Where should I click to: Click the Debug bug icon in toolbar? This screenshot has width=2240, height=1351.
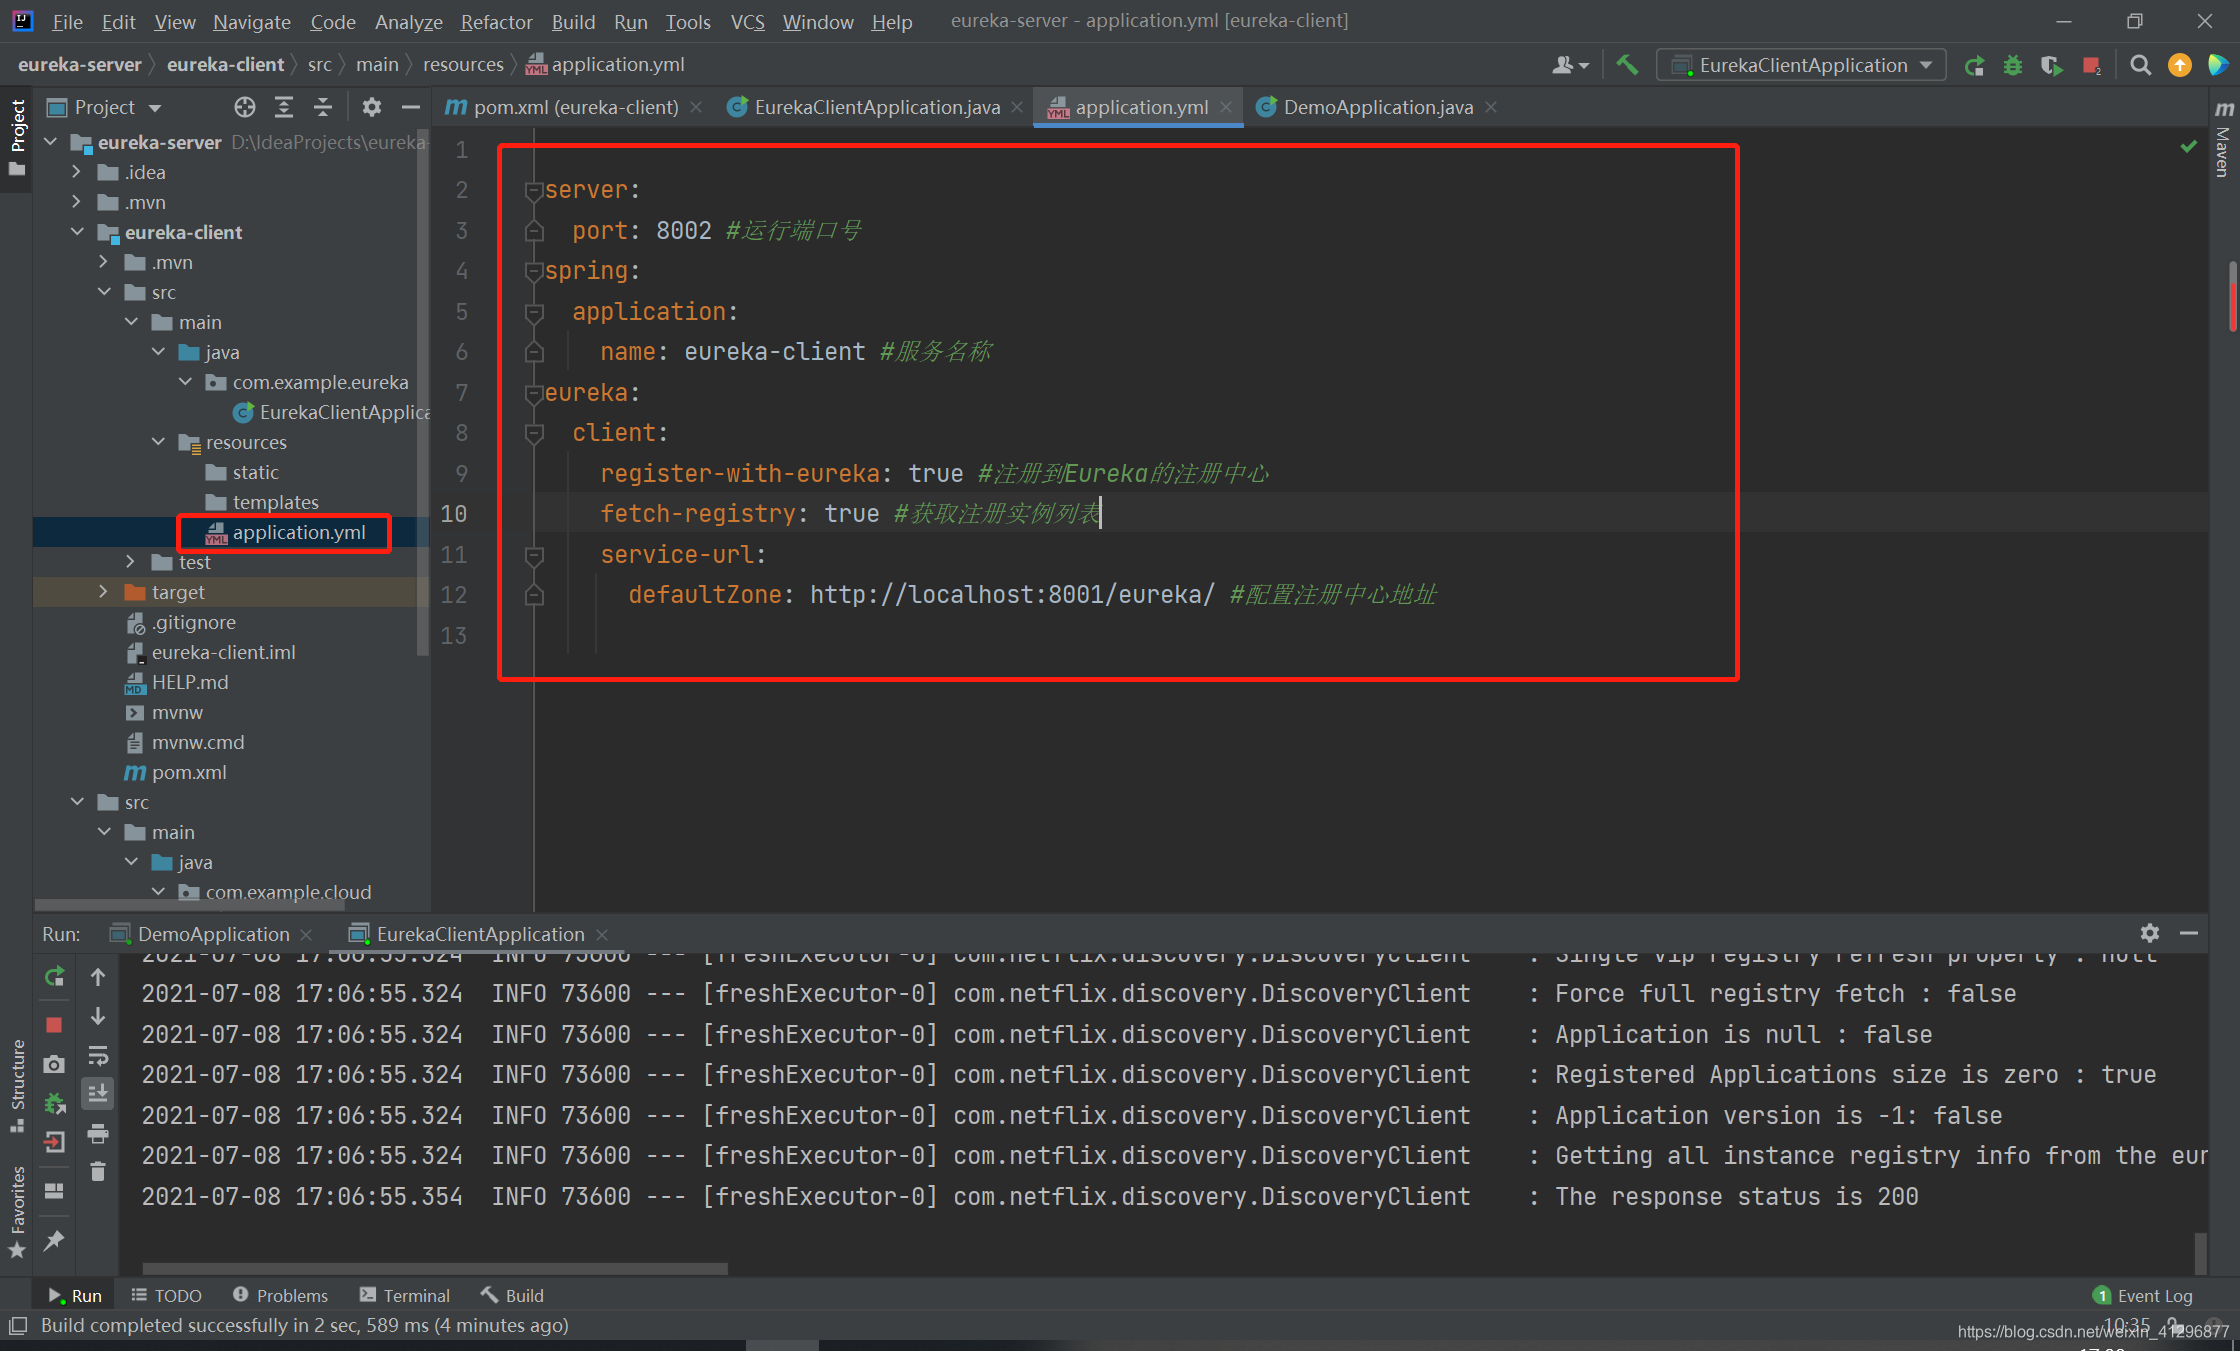click(2013, 65)
